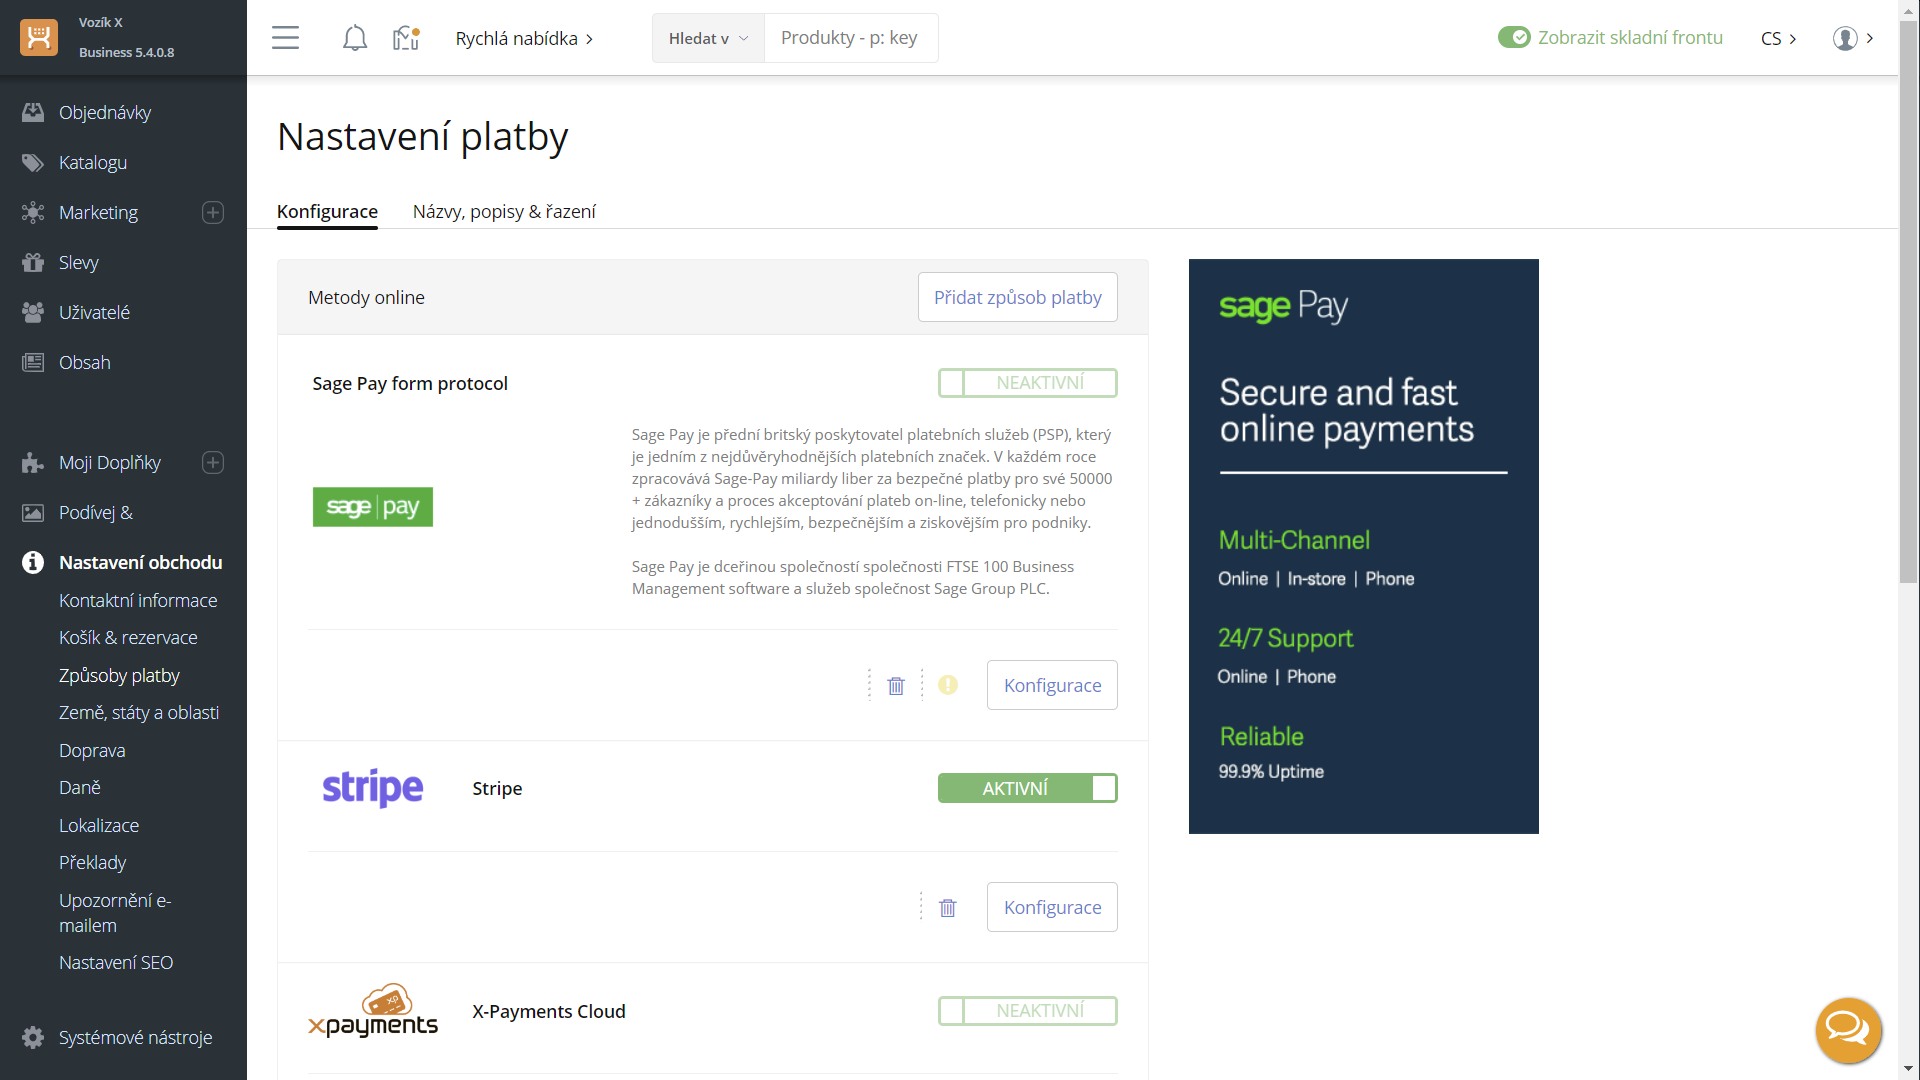Open the Rychlá nabídka quick menu
This screenshot has height=1080, width=1920.
[524, 38]
